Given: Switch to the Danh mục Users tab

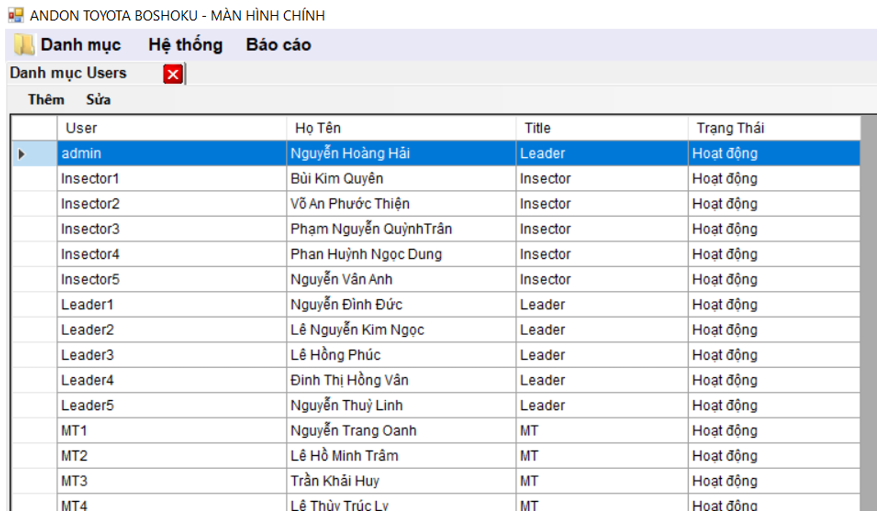Looking at the screenshot, I should point(68,73).
